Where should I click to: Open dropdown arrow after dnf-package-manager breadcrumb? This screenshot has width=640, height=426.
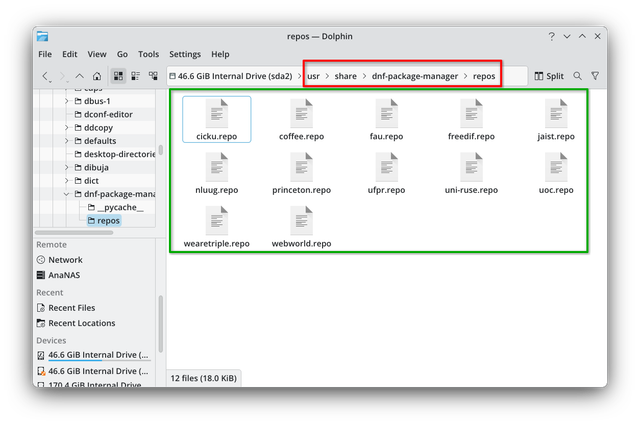465,76
